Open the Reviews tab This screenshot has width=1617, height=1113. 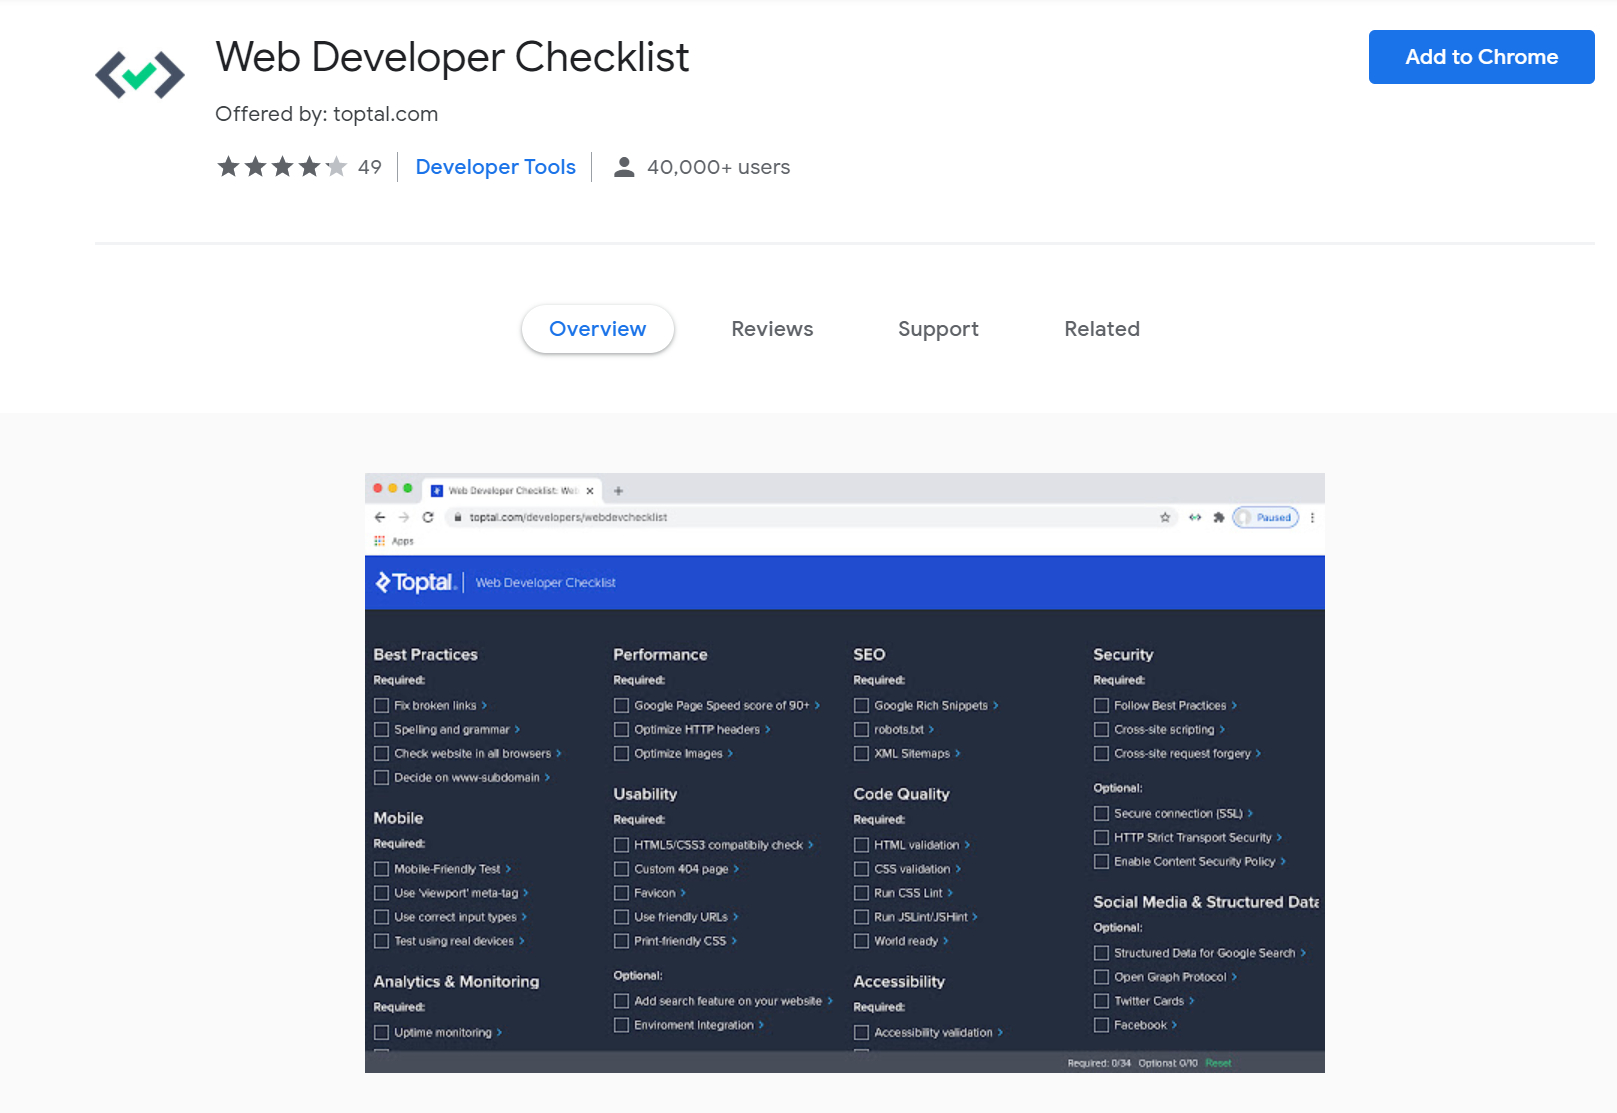click(772, 329)
